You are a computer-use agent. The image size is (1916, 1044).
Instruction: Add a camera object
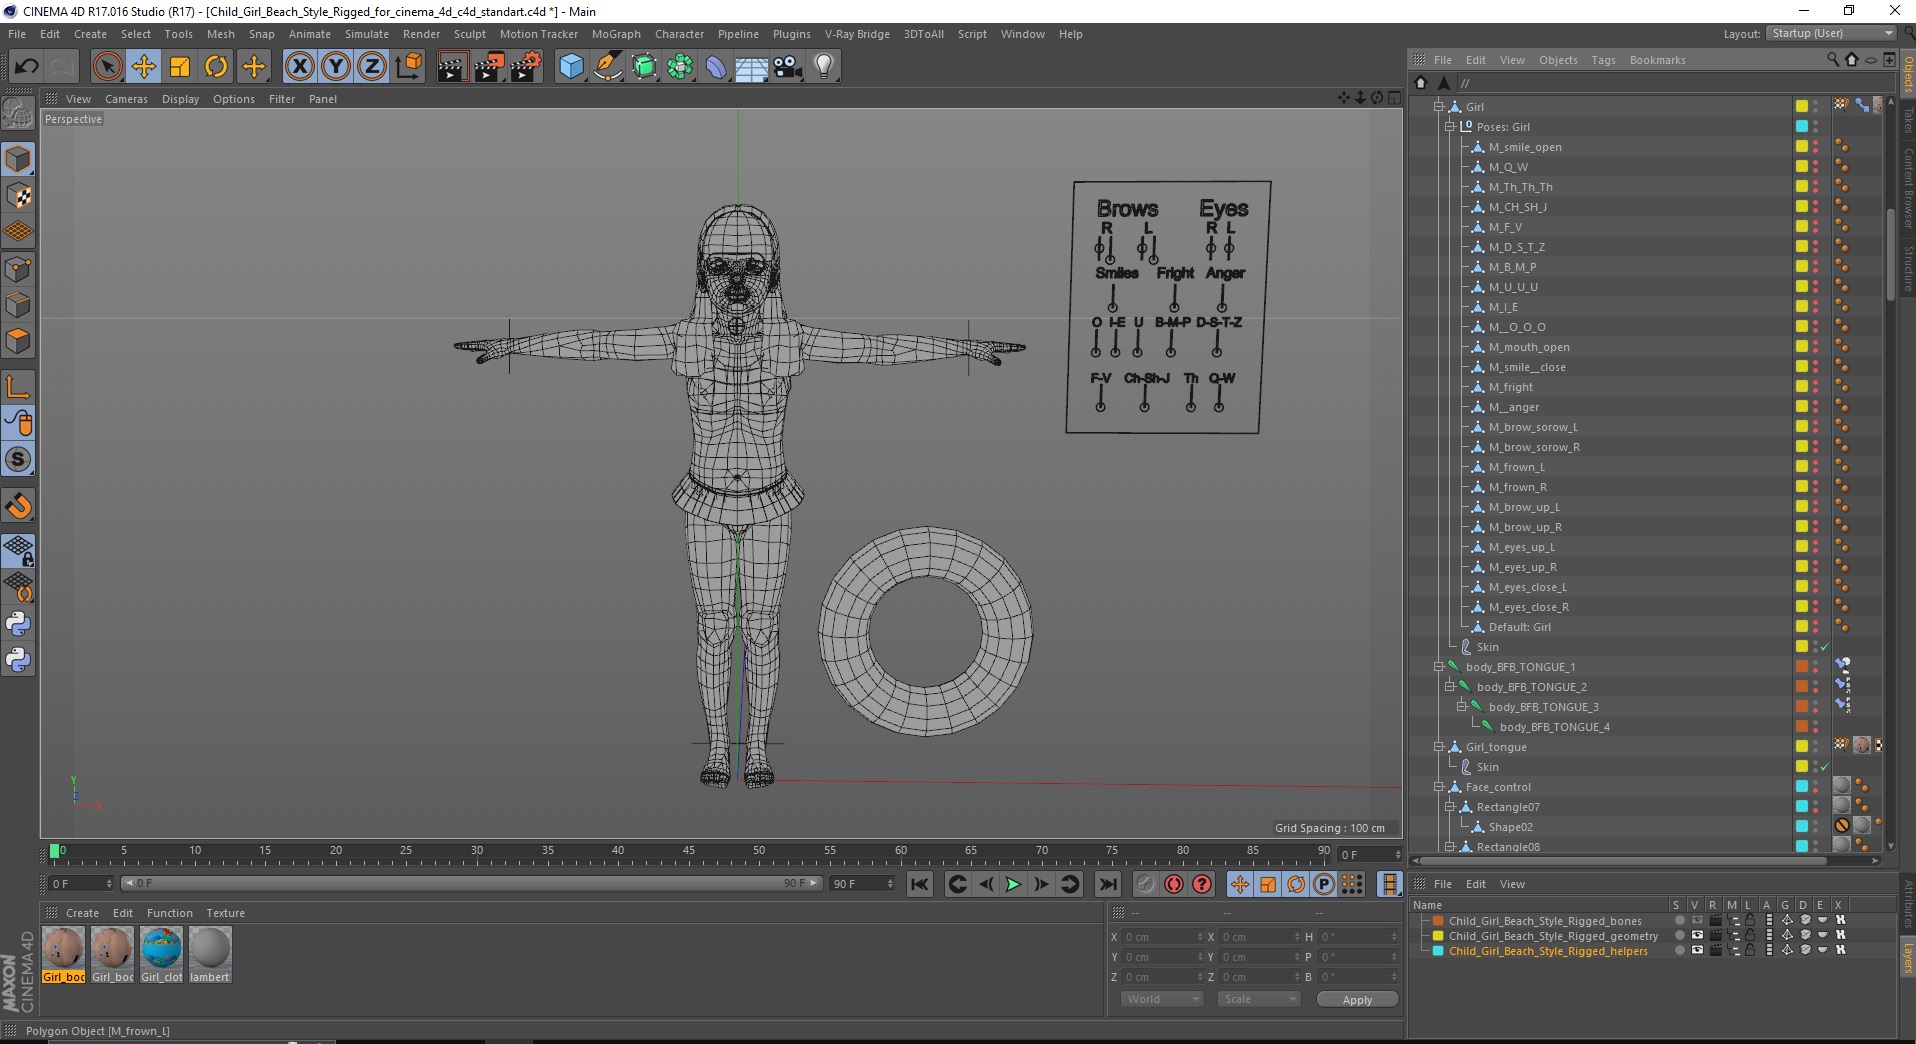788,67
